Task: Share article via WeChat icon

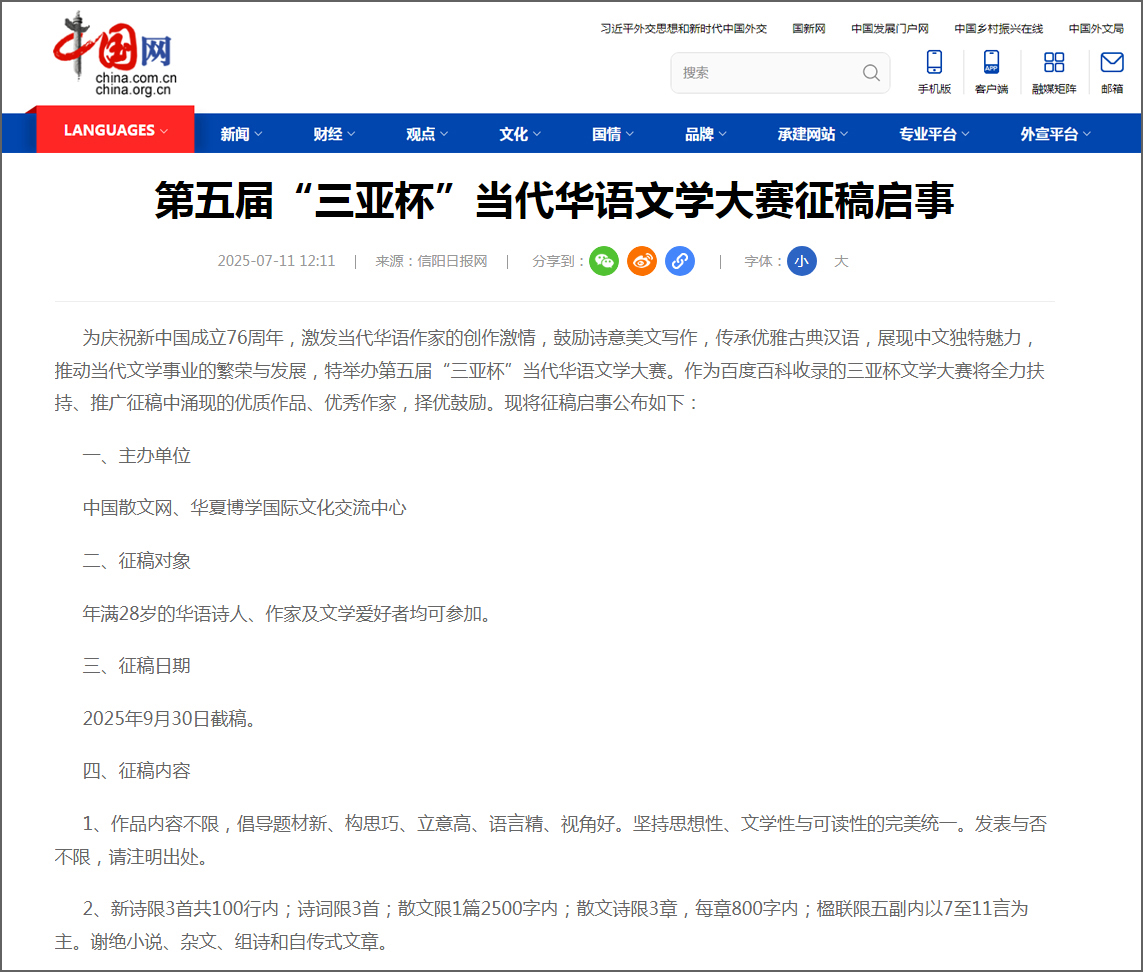Action: tap(604, 261)
